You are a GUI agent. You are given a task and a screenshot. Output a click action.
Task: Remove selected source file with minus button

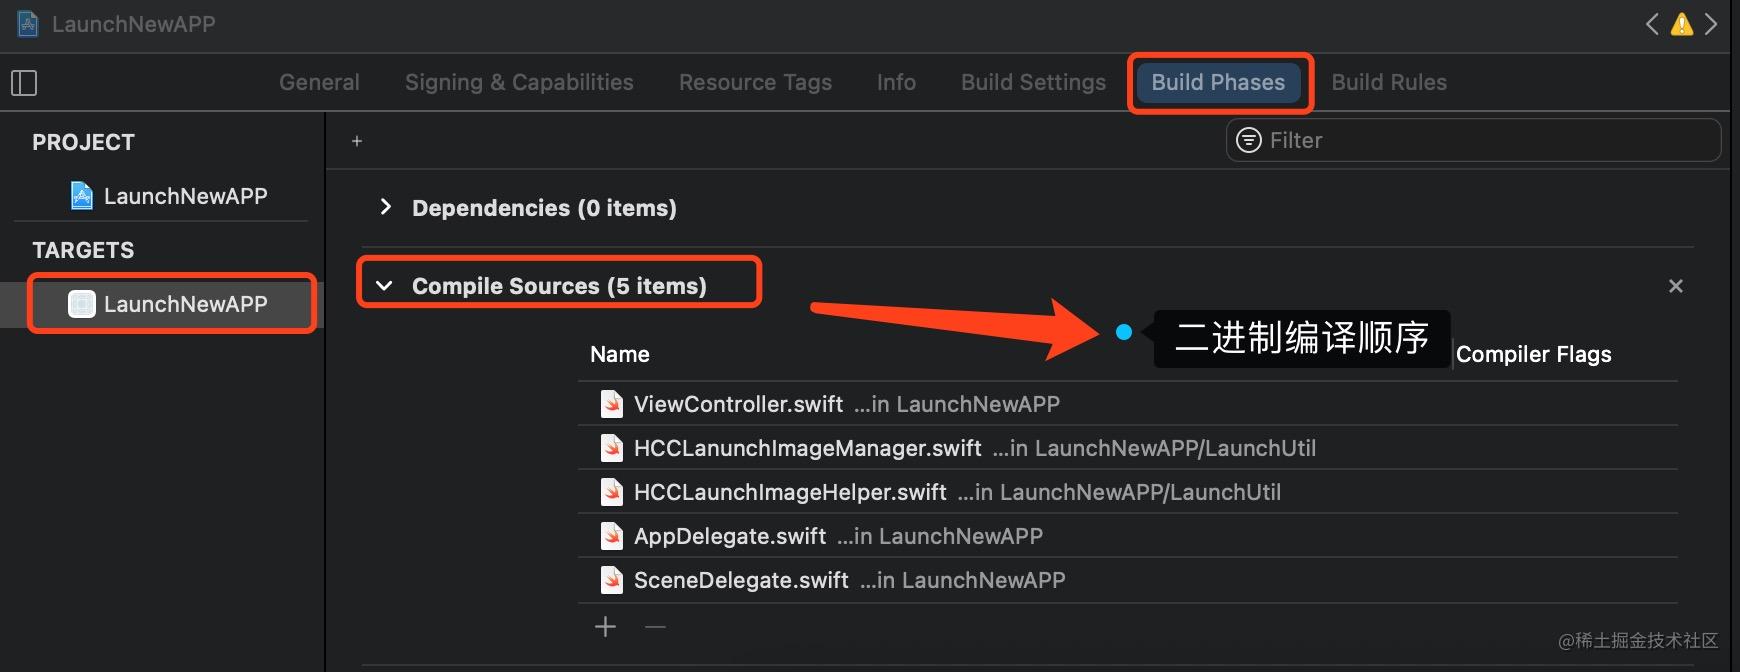pyautogui.click(x=655, y=627)
